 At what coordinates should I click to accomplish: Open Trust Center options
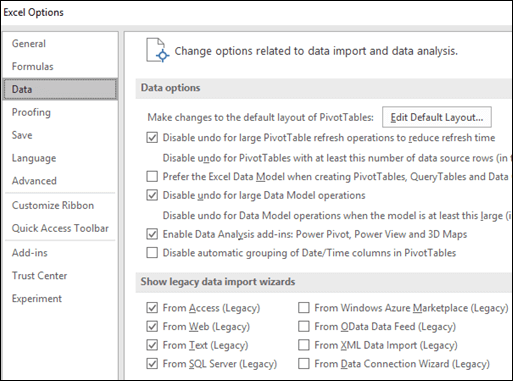click(40, 276)
